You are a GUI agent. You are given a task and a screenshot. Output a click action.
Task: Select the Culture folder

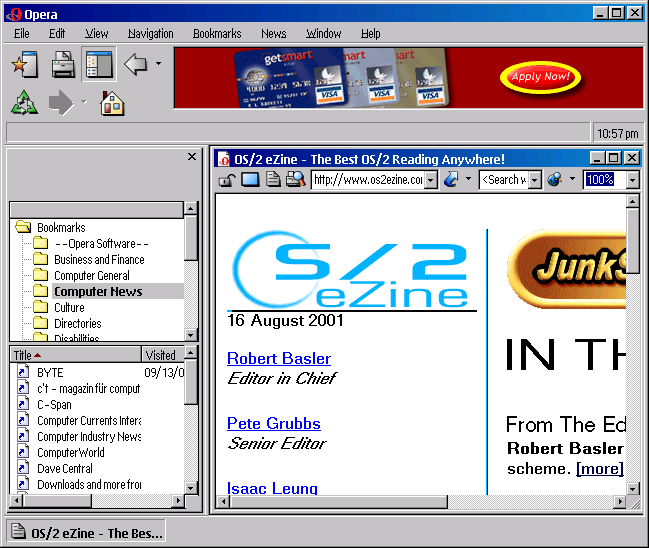click(x=69, y=308)
